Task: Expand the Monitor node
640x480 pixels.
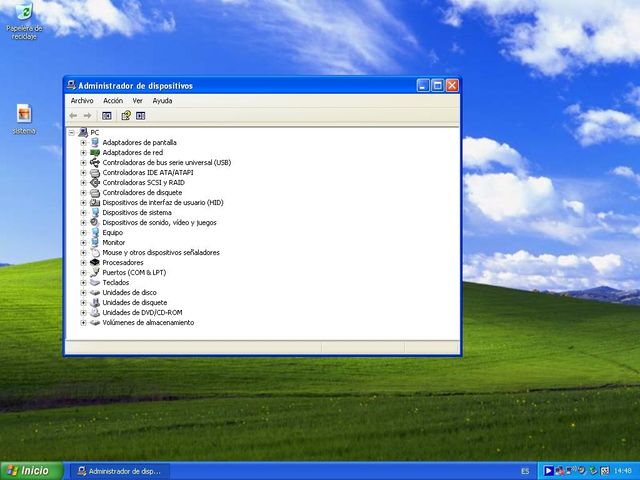Action: 83,242
